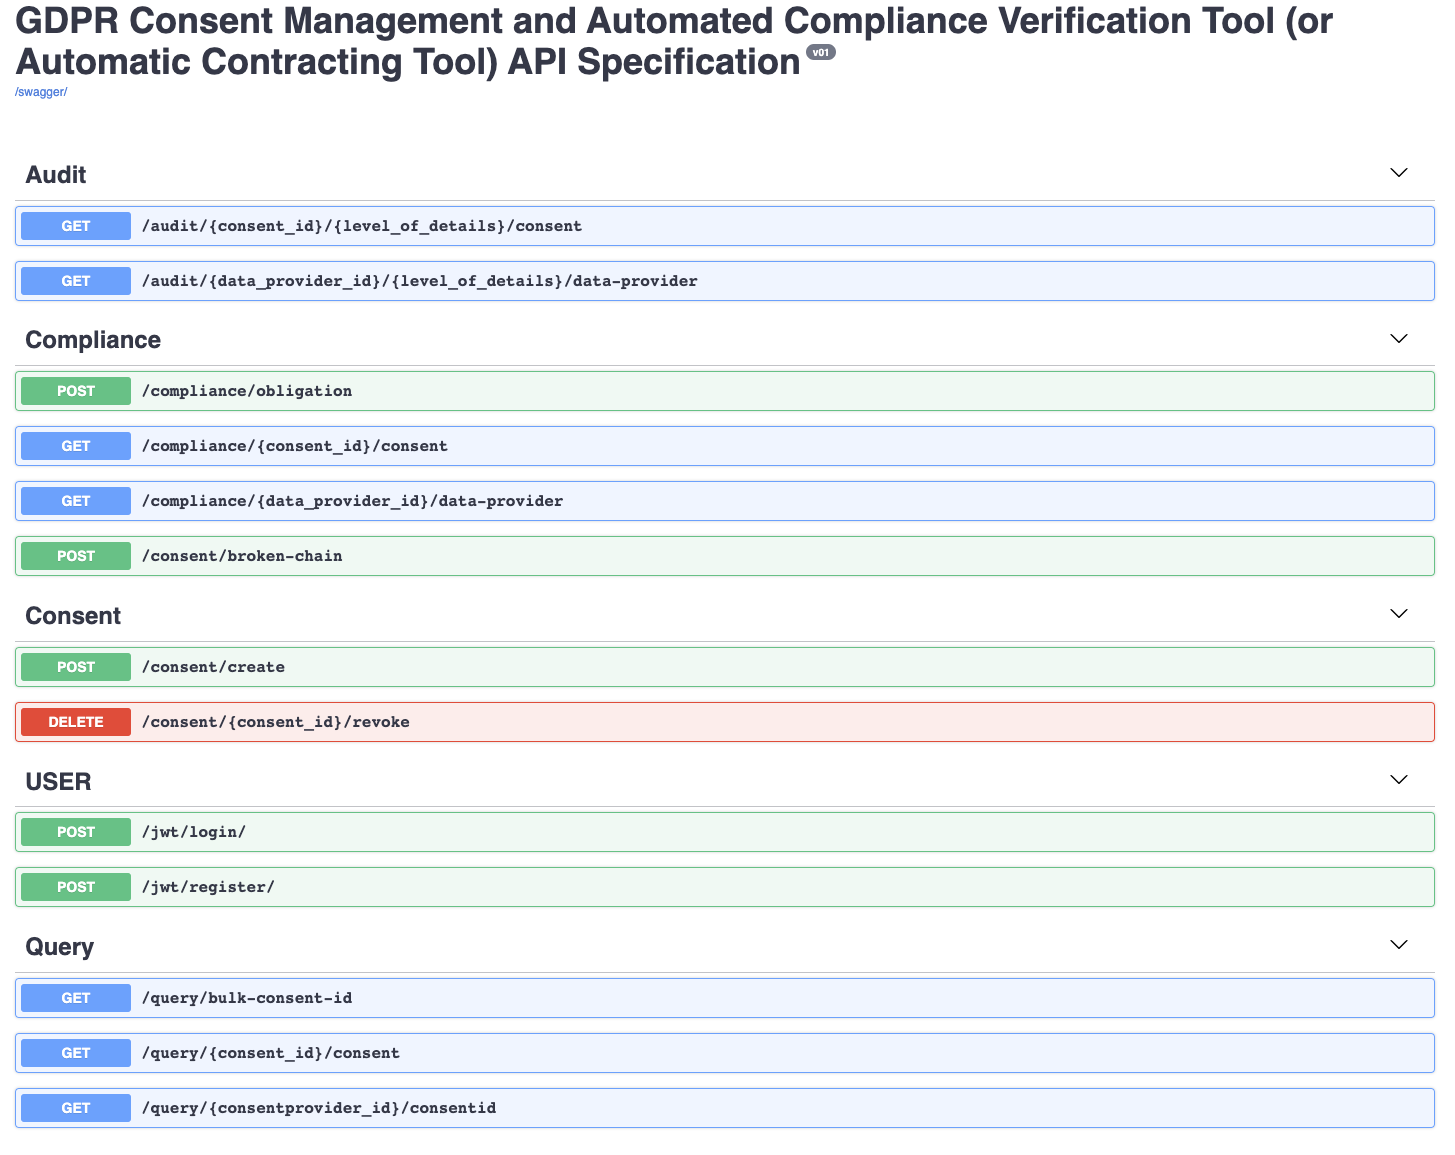1455x1155 pixels.
Task: Click the Consent section heading
Action: 73,616
